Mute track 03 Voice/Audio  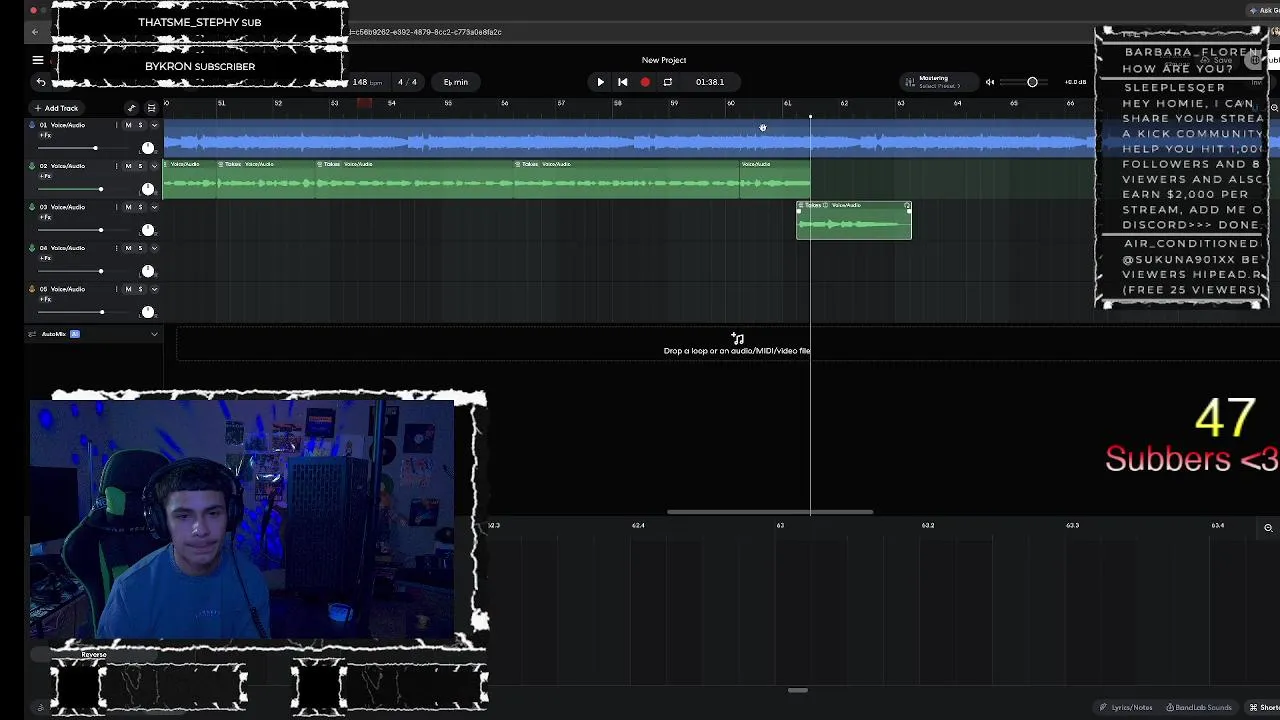tap(128, 207)
